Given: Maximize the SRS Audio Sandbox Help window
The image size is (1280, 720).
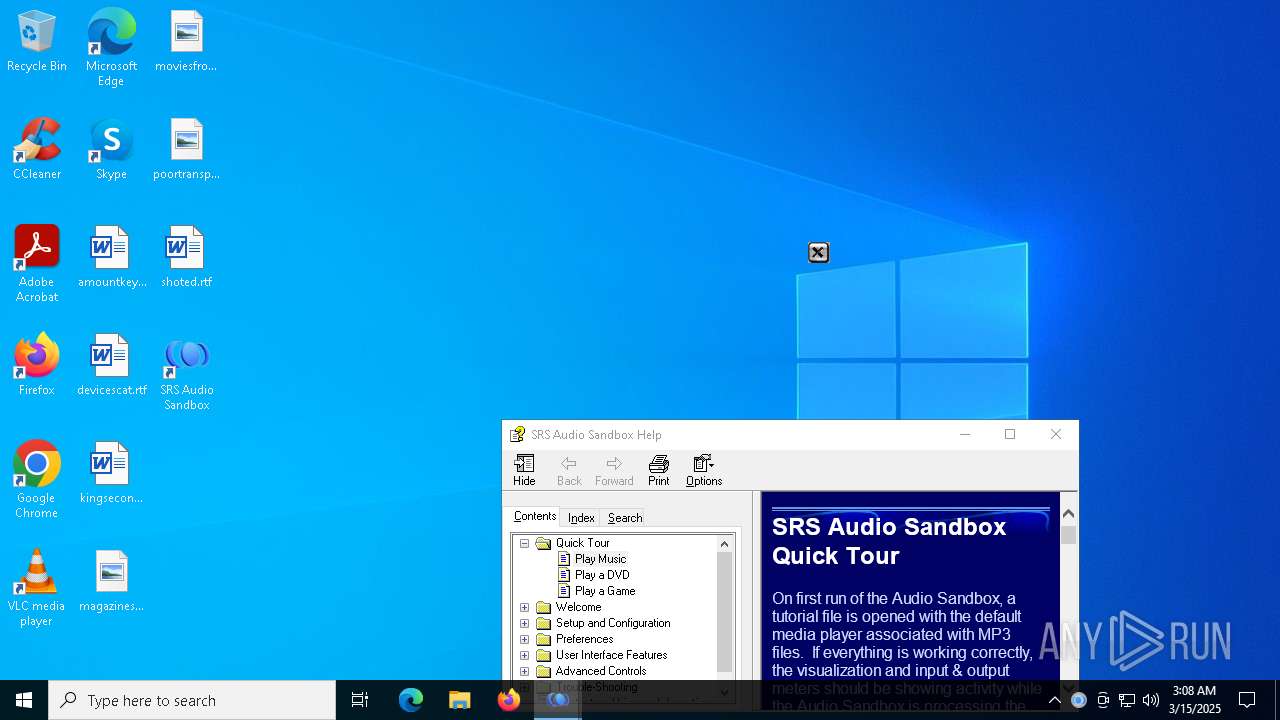Looking at the screenshot, I should [1010, 434].
